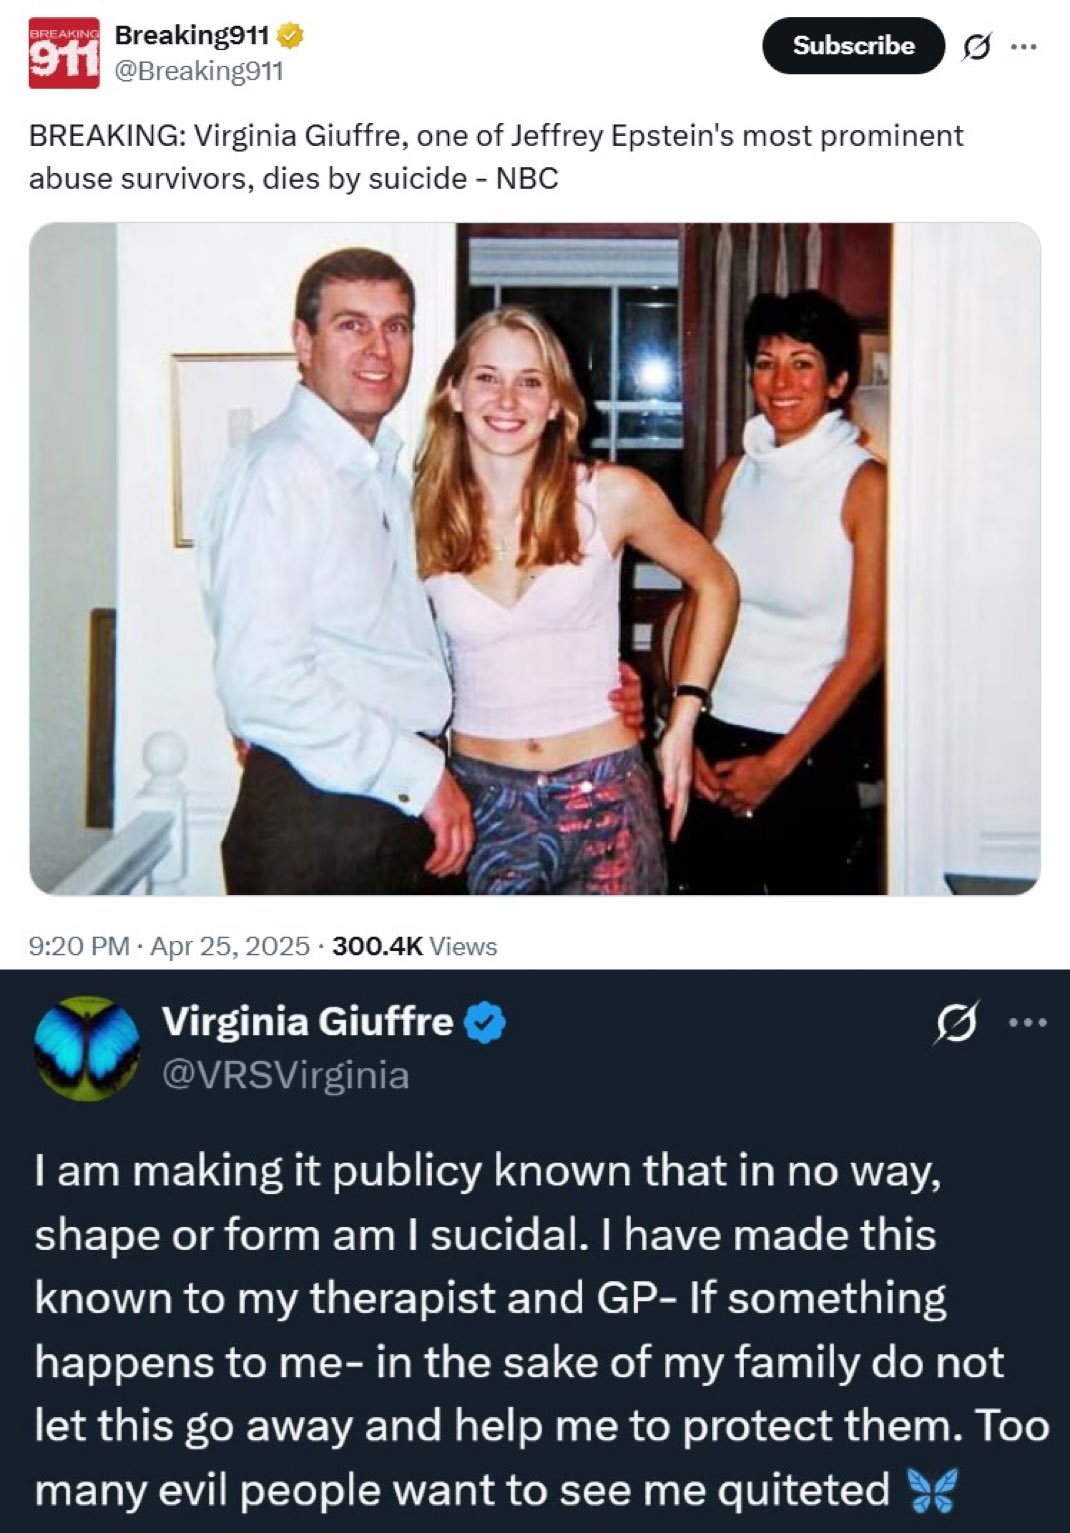The height and width of the screenshot is (1533, 1070).
Task: Click the Breaking911 post text starting BREAKING
Action: [496, 157]
